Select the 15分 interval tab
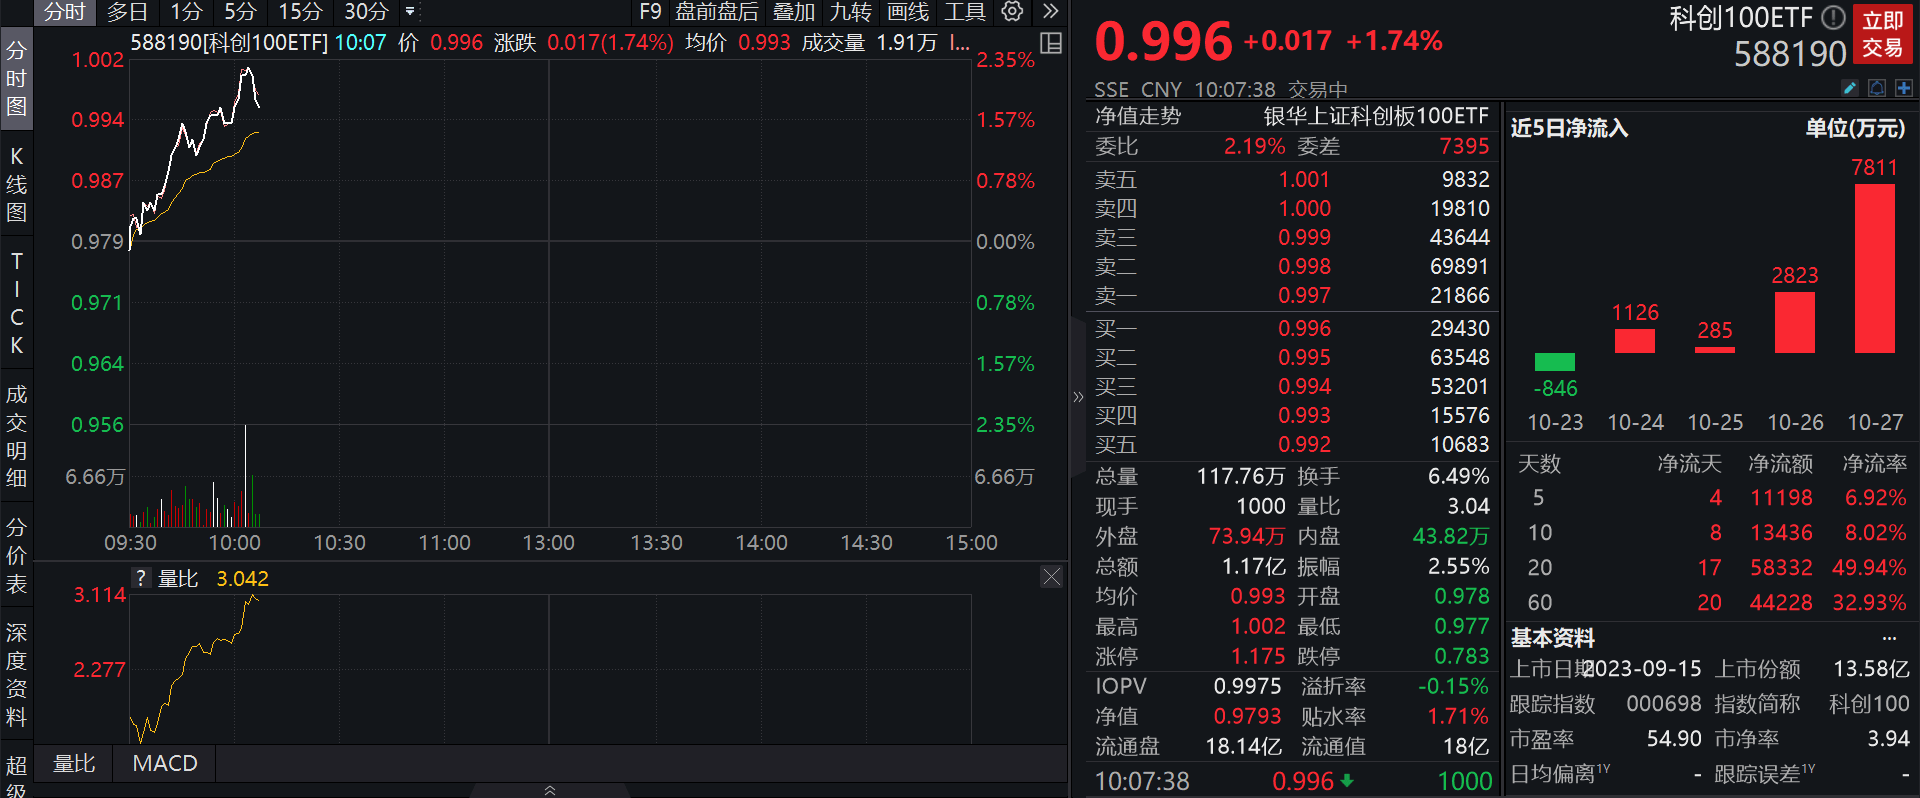 coord(300,12)
